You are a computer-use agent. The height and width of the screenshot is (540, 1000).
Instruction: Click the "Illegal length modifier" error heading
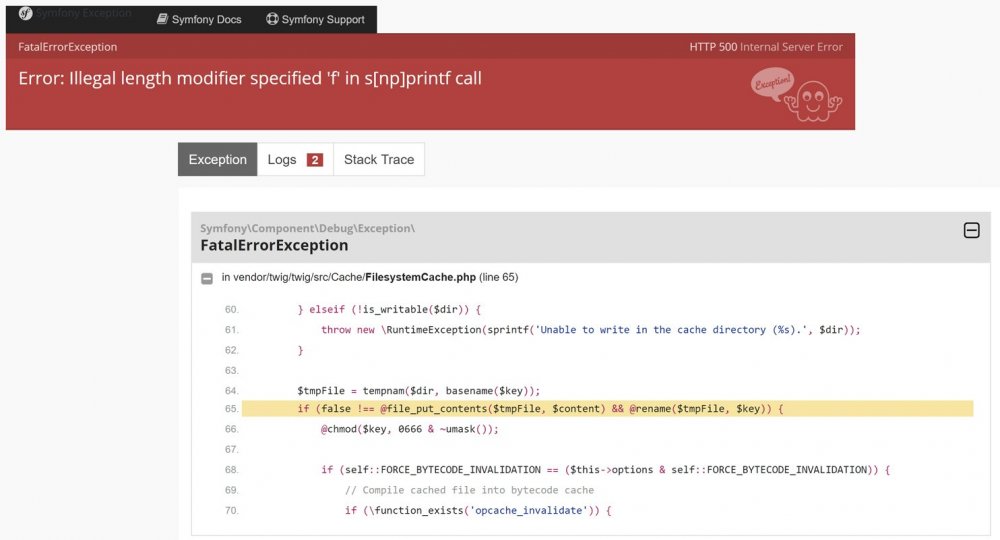tap(250, 77)
